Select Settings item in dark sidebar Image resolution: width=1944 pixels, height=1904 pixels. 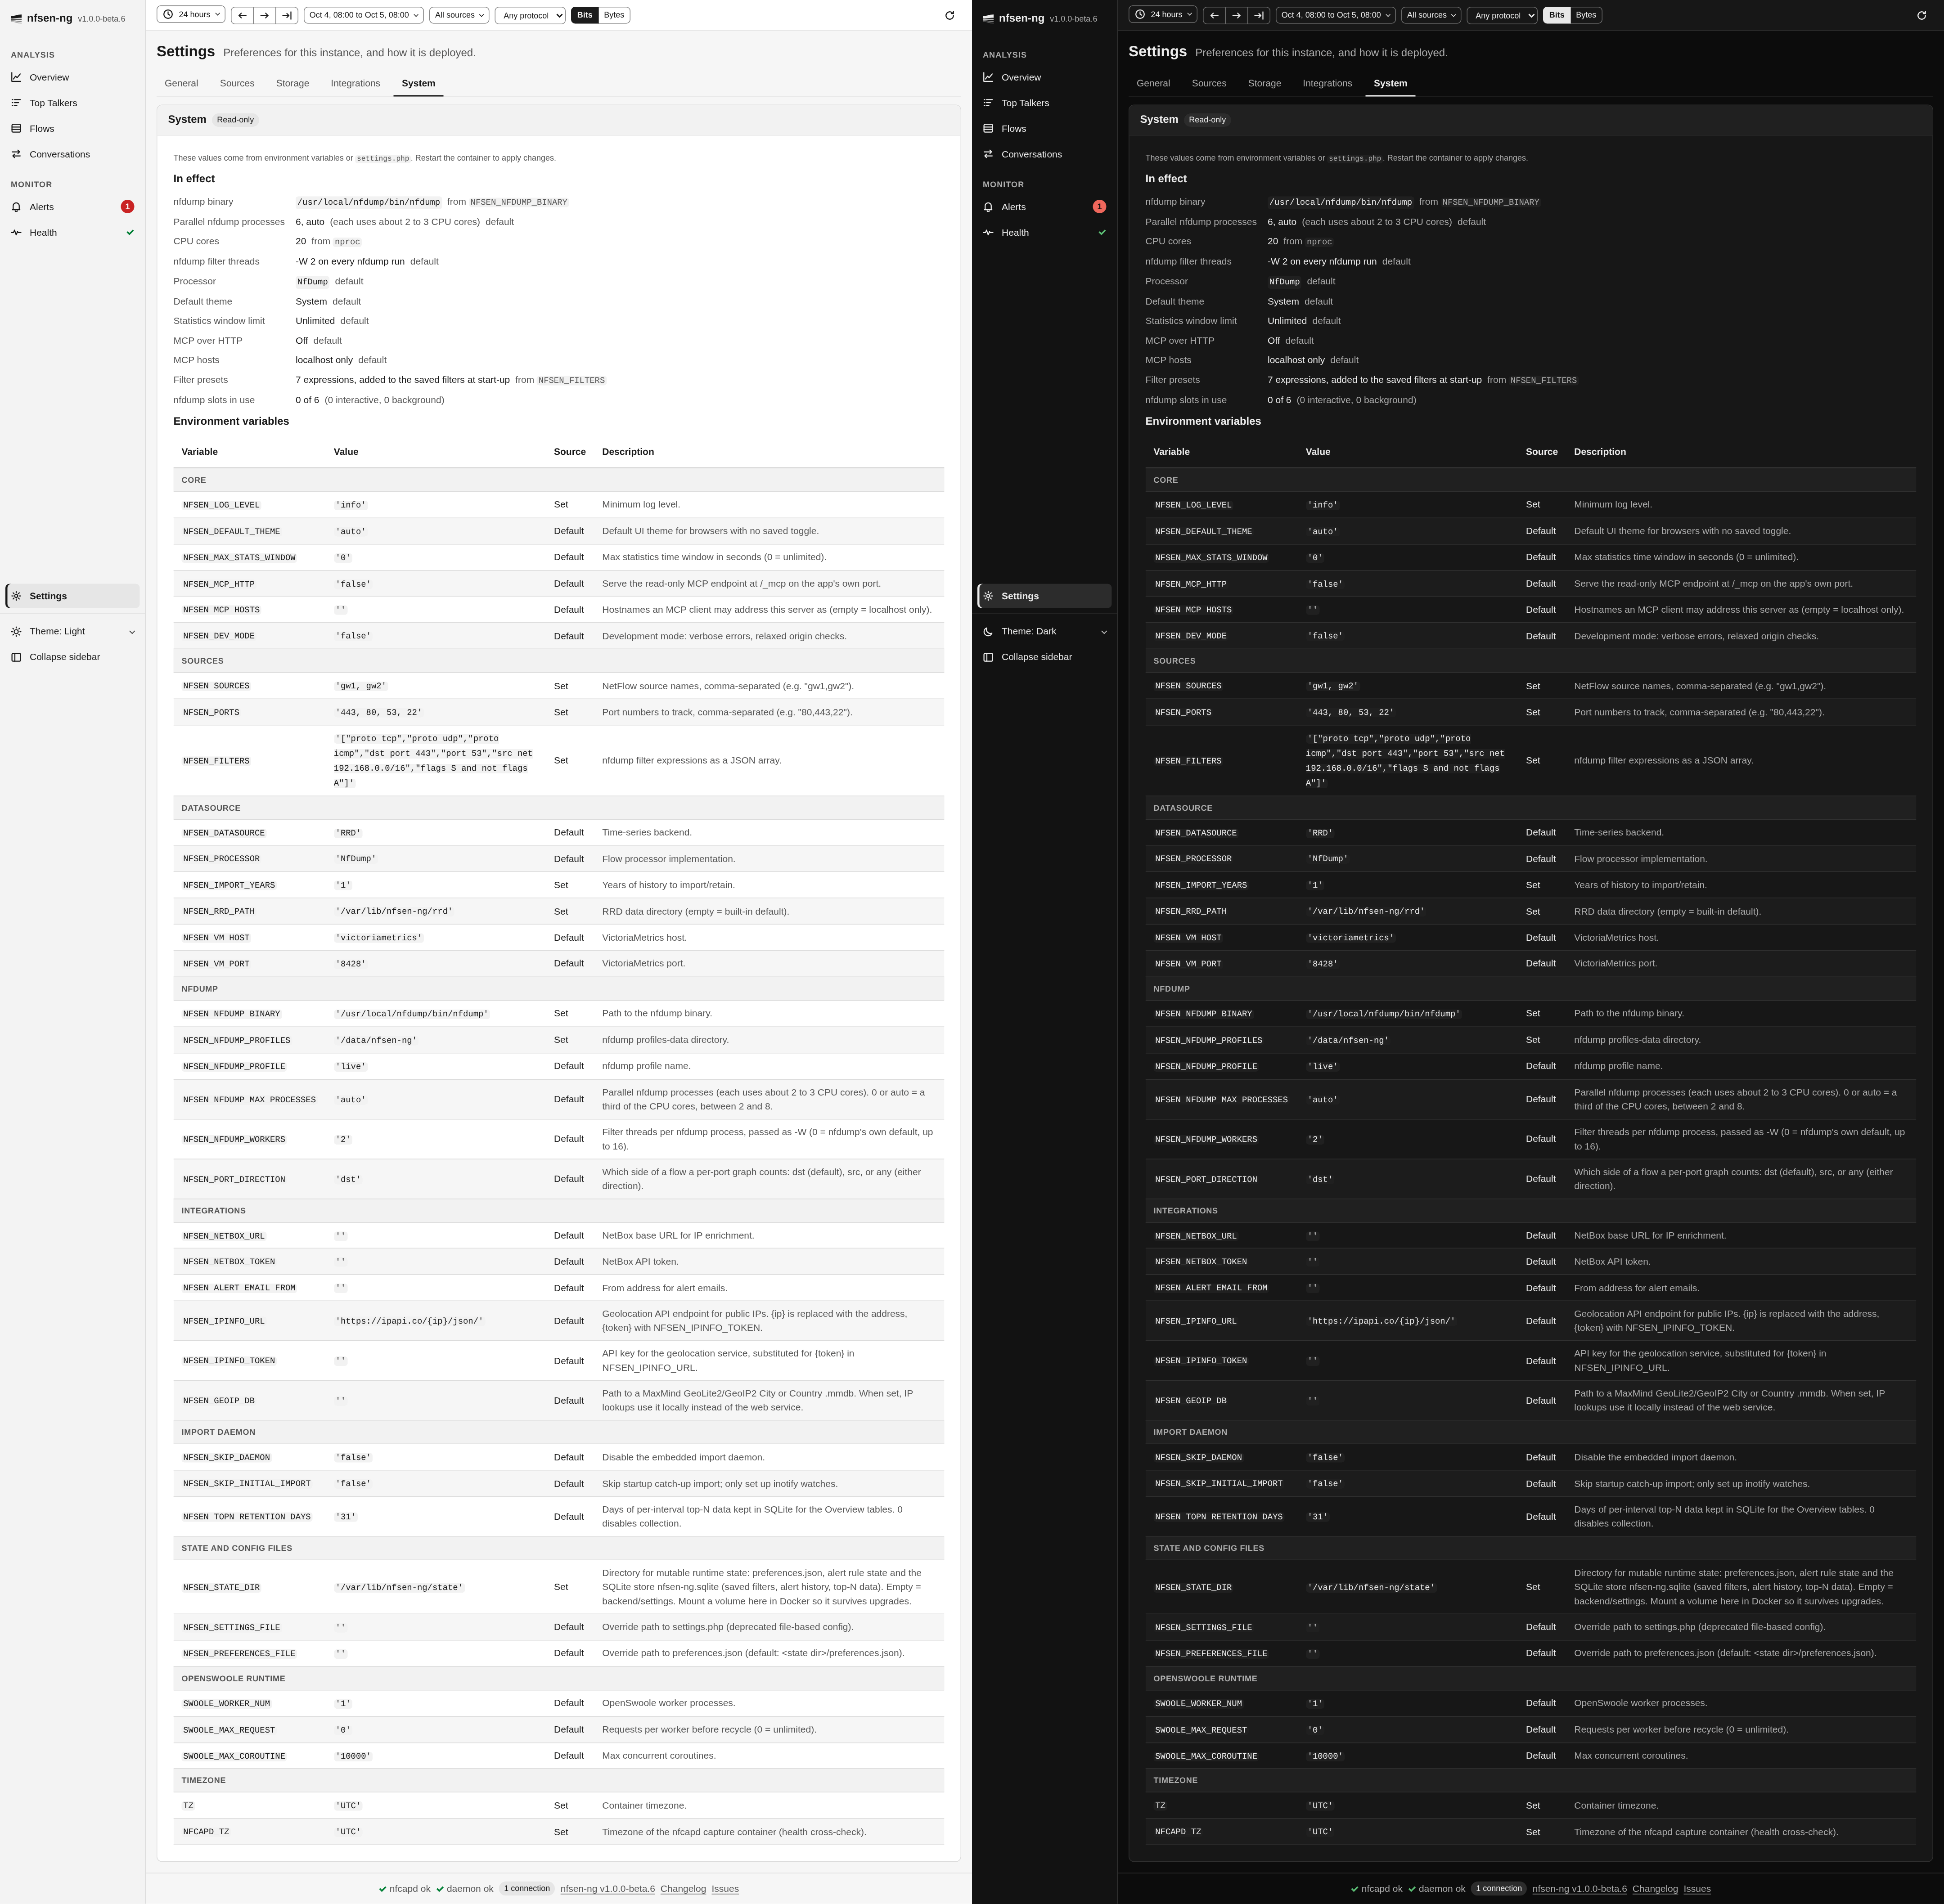coord(1044,596)
